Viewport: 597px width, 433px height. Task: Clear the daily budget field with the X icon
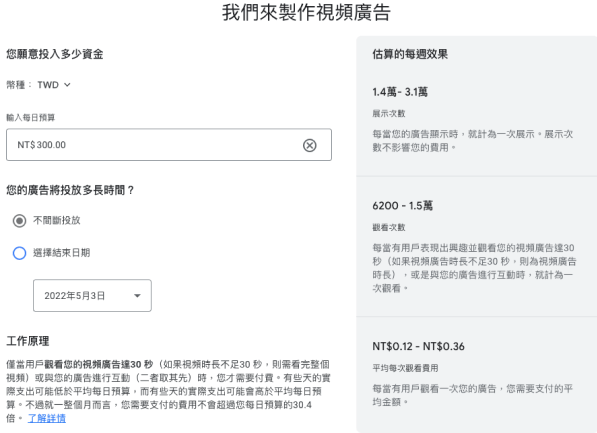tap(310, 145)
